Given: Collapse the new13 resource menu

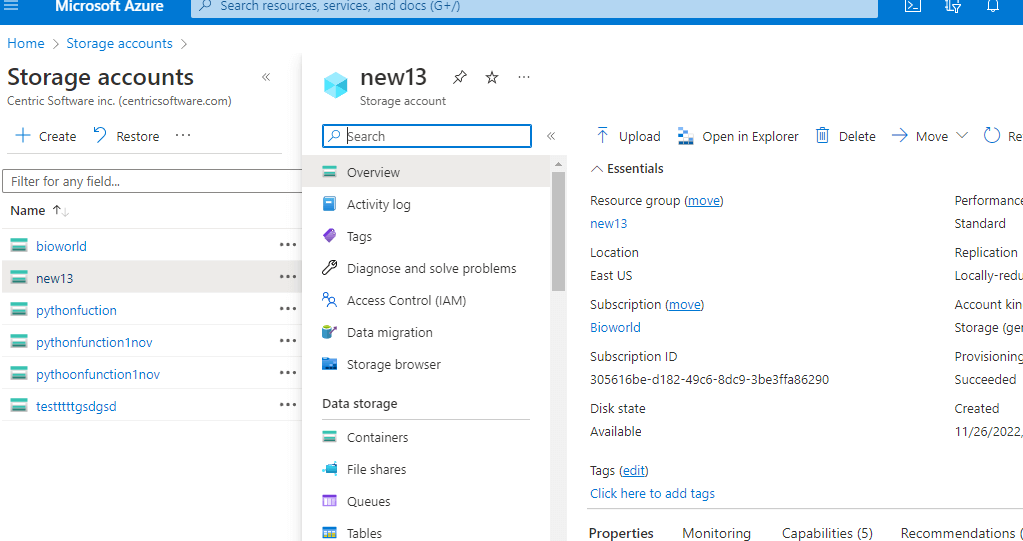Looking at the screenshot, I should (551, 136).
